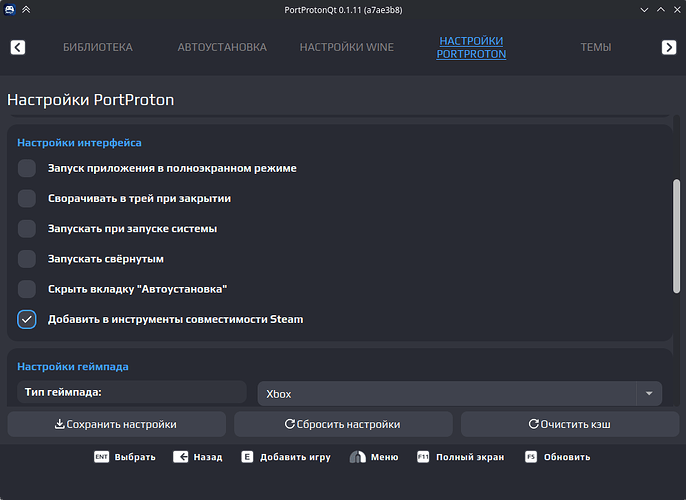Click refresh icon on Сбросить настройки button
686x500 pixels.
(290, 424)
